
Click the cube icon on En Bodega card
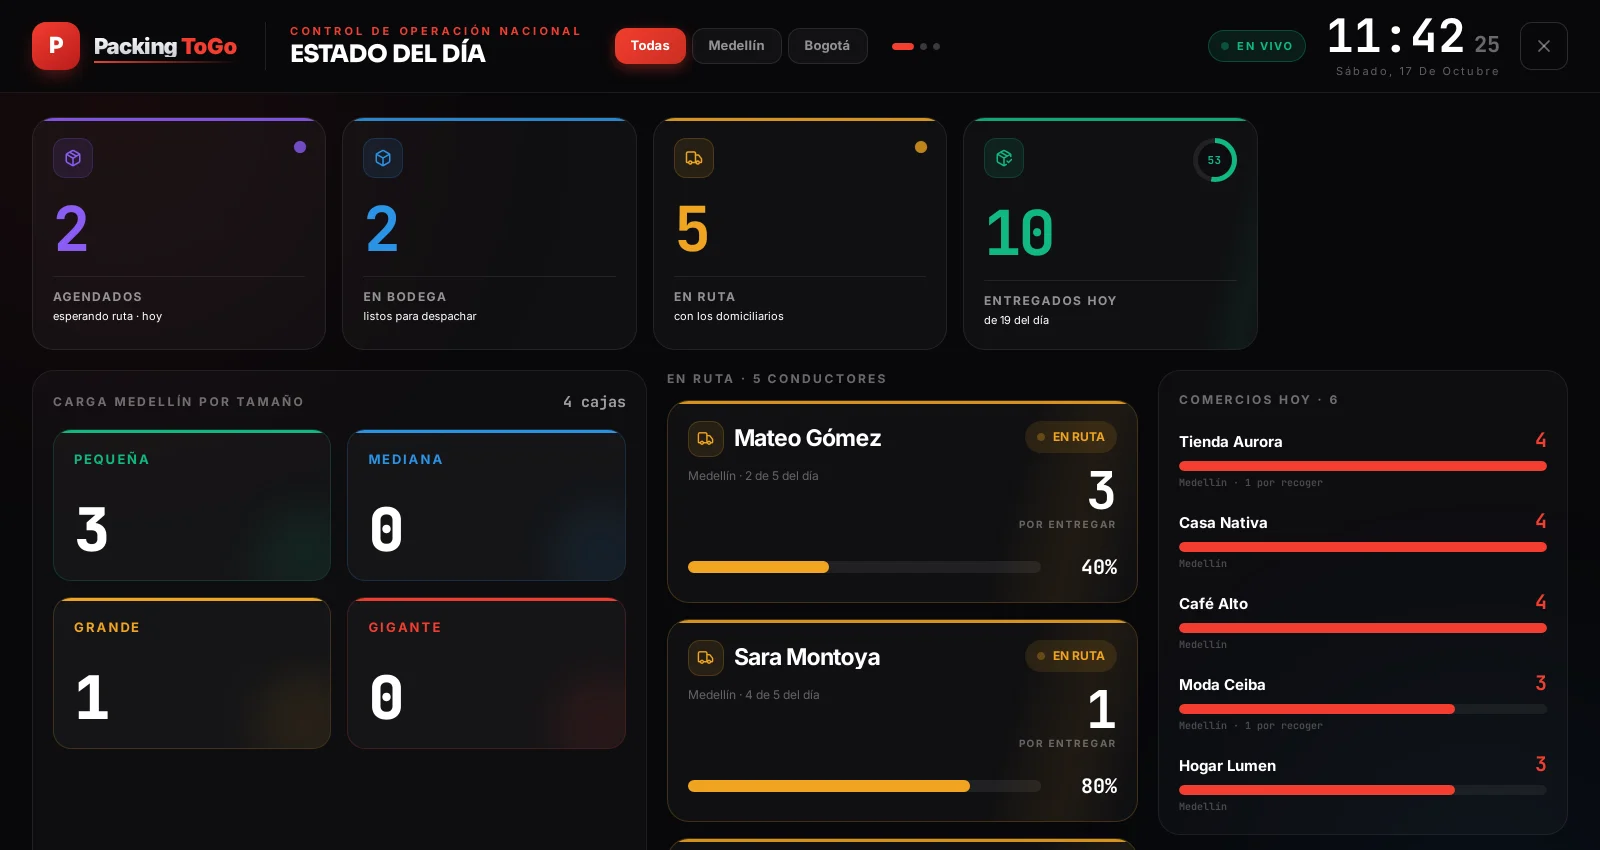point(383,158)
